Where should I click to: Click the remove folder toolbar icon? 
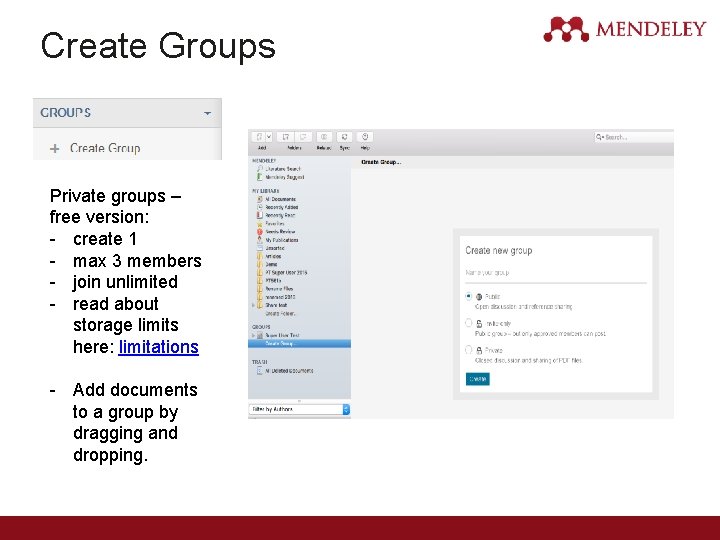[303, 137]
